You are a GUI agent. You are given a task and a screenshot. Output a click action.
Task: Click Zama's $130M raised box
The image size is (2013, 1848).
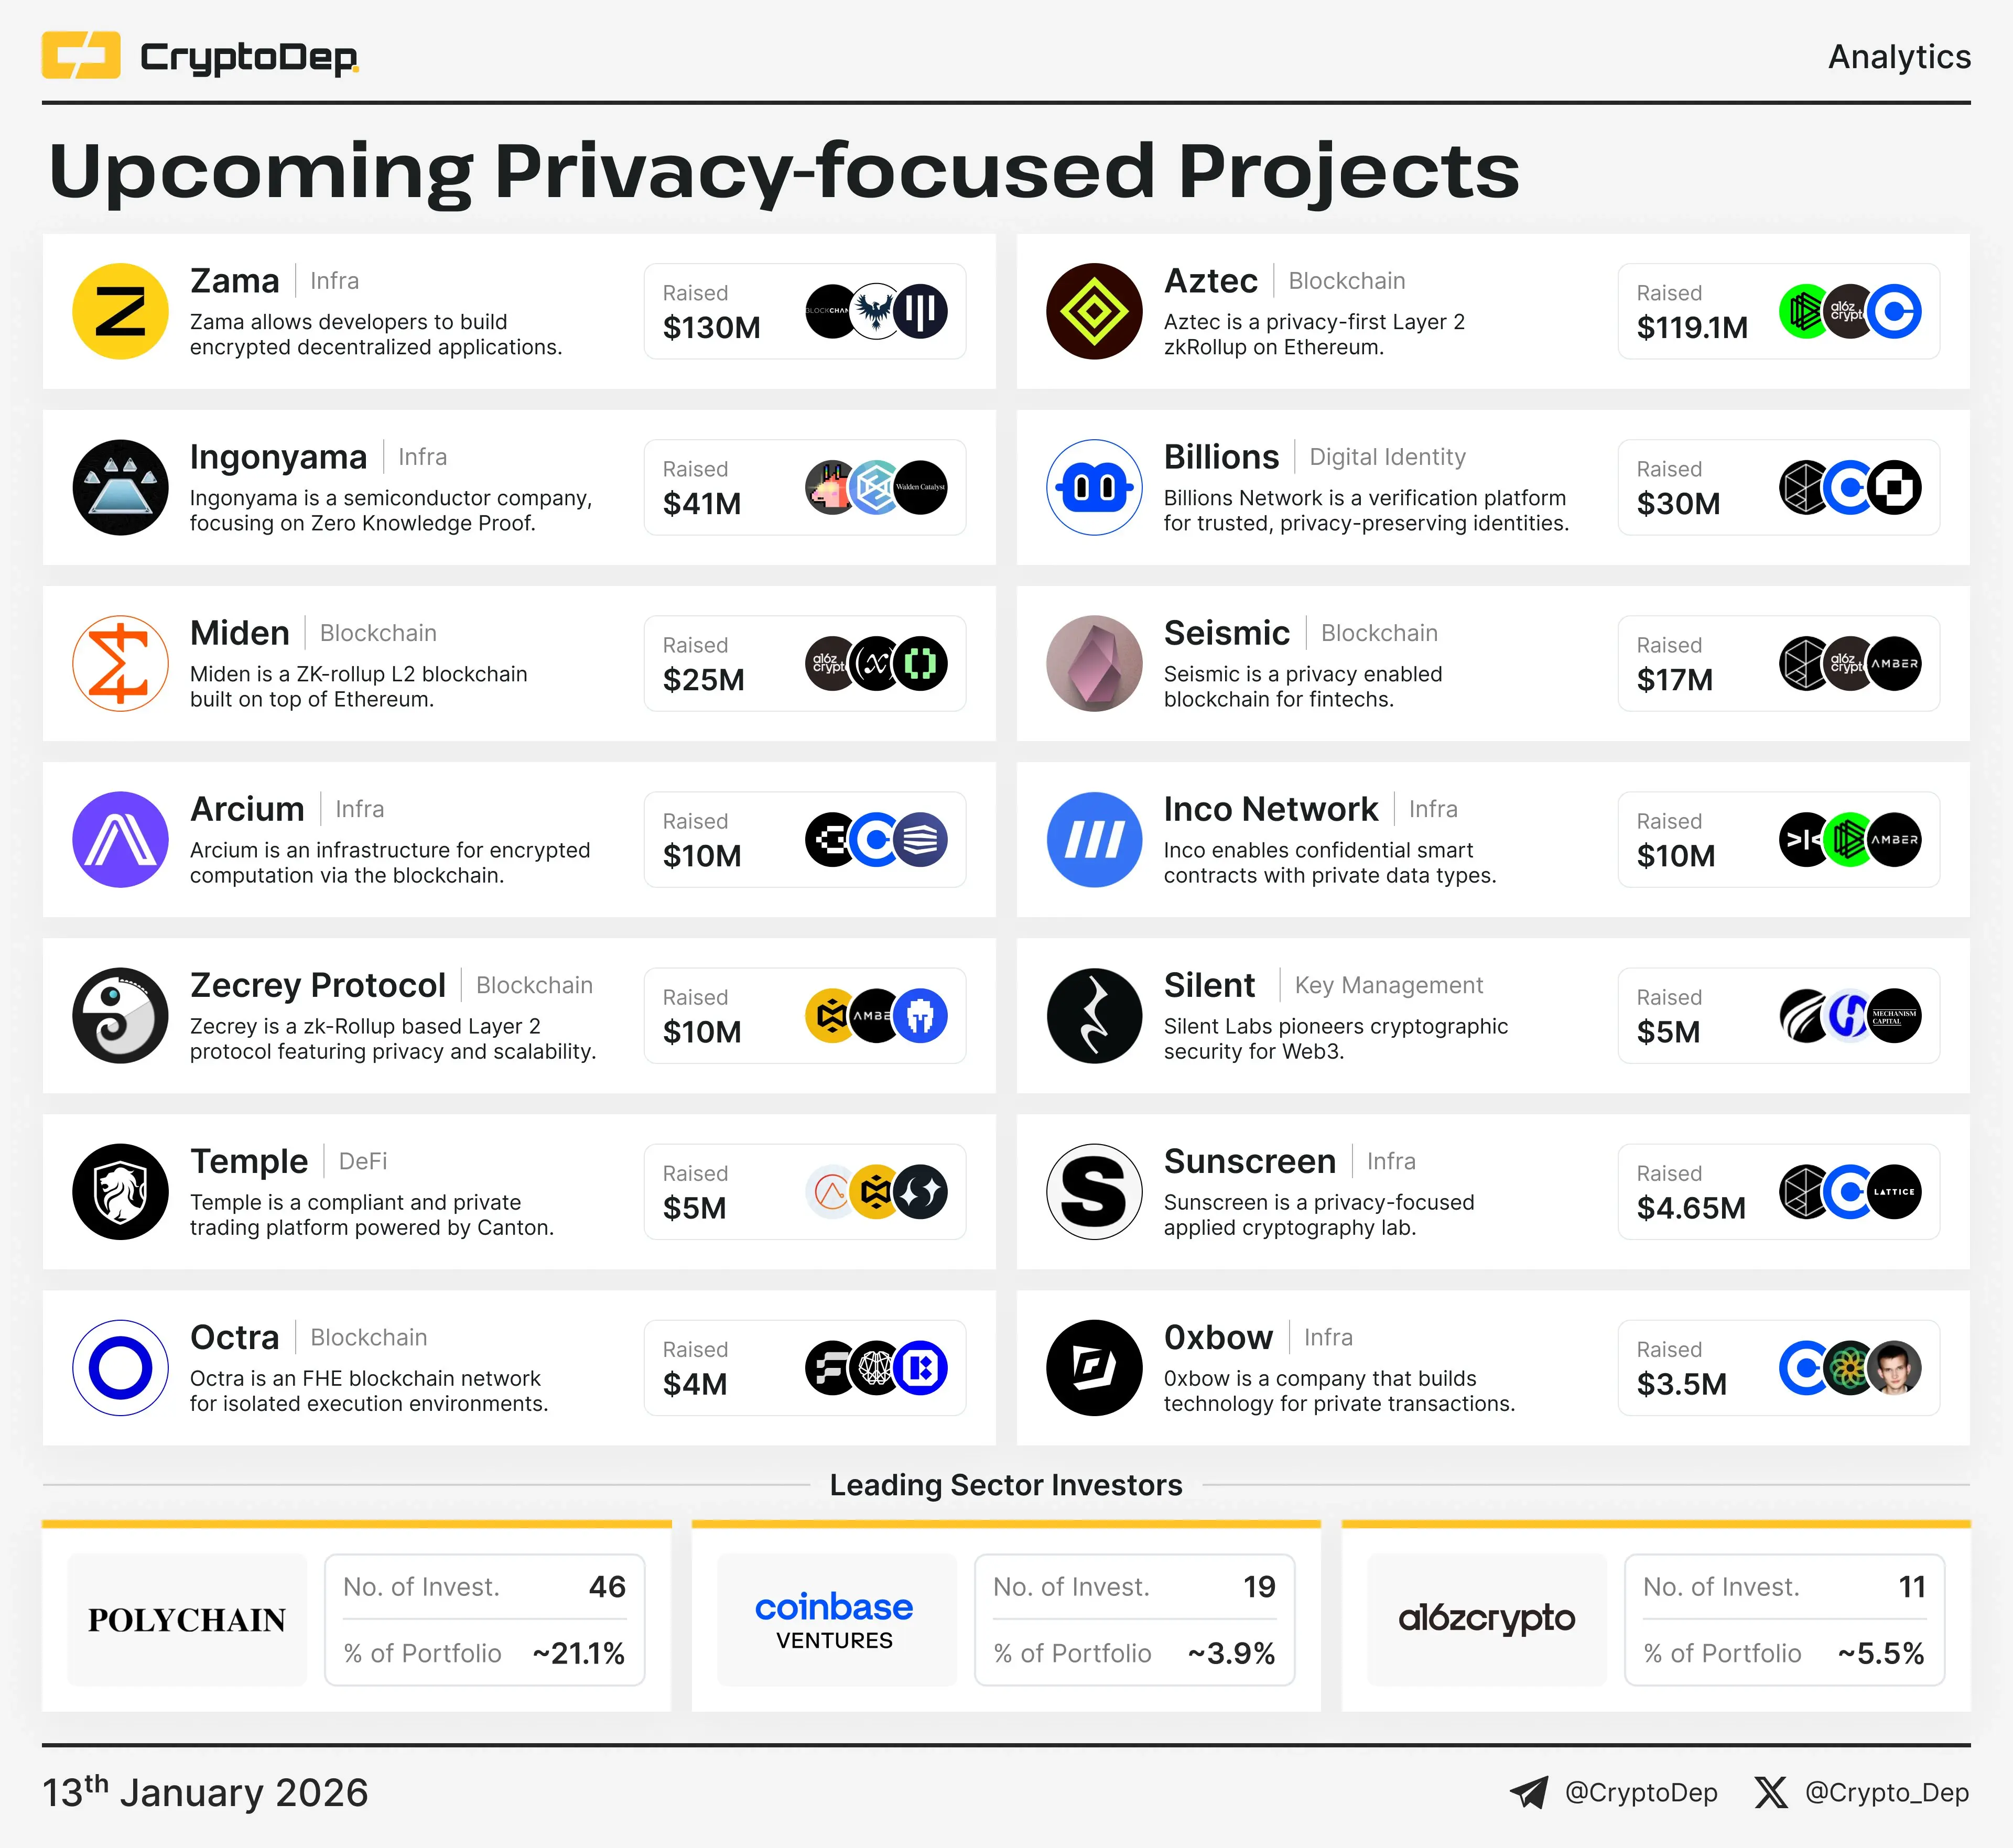[805, 311]
